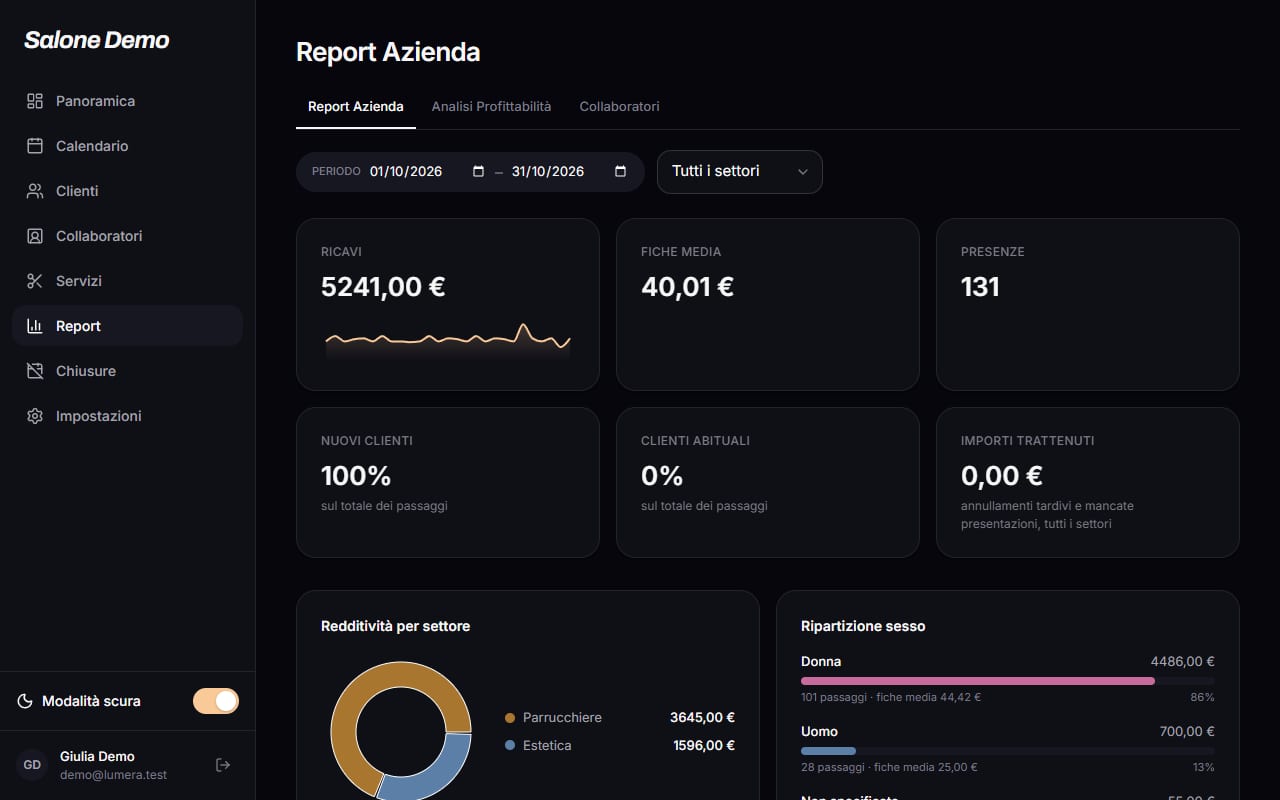This screenshot has width=1280, height=800.
Task: Open the start date calendar picker icon
Action: click(478, 171)
